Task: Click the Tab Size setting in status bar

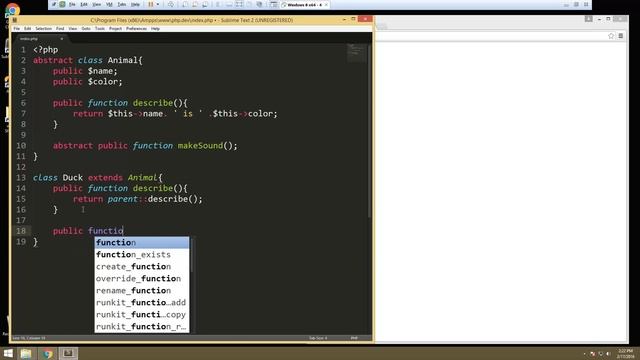Action: tap(318, 338)
